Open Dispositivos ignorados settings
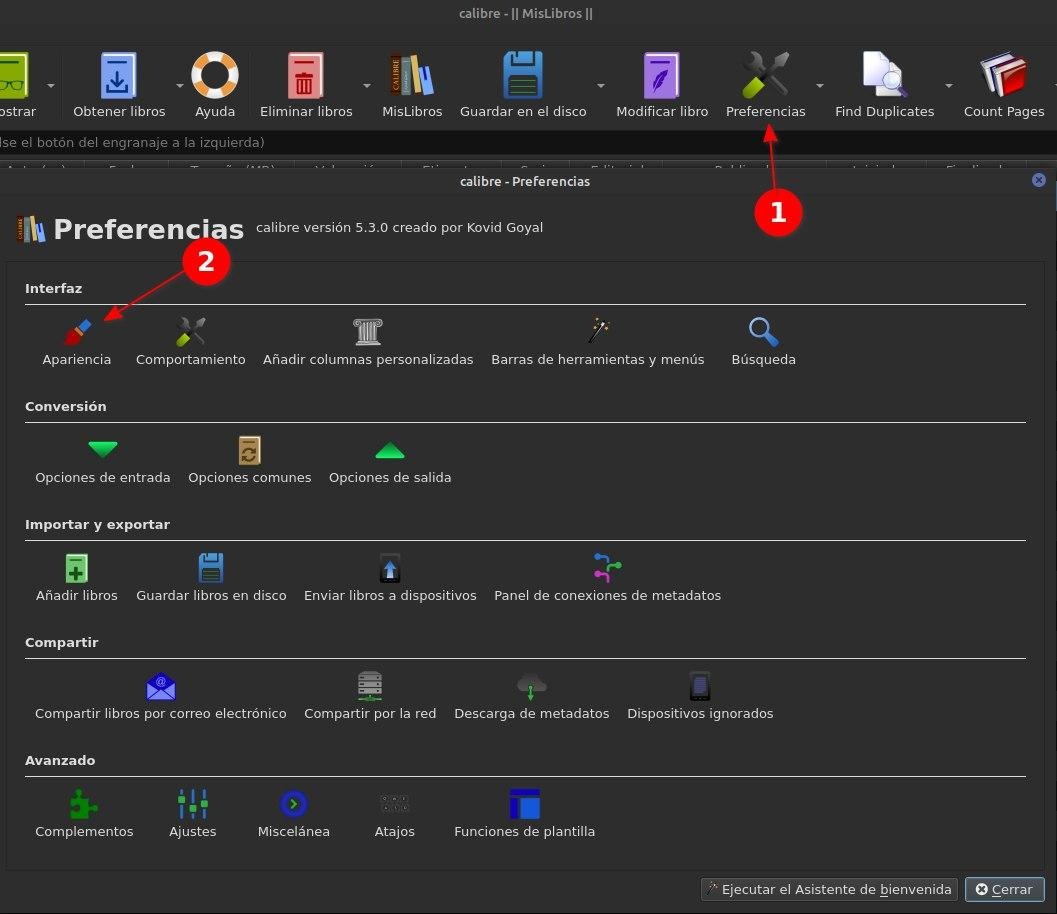Screen dimensions: 1057x914 click(700, 697)
